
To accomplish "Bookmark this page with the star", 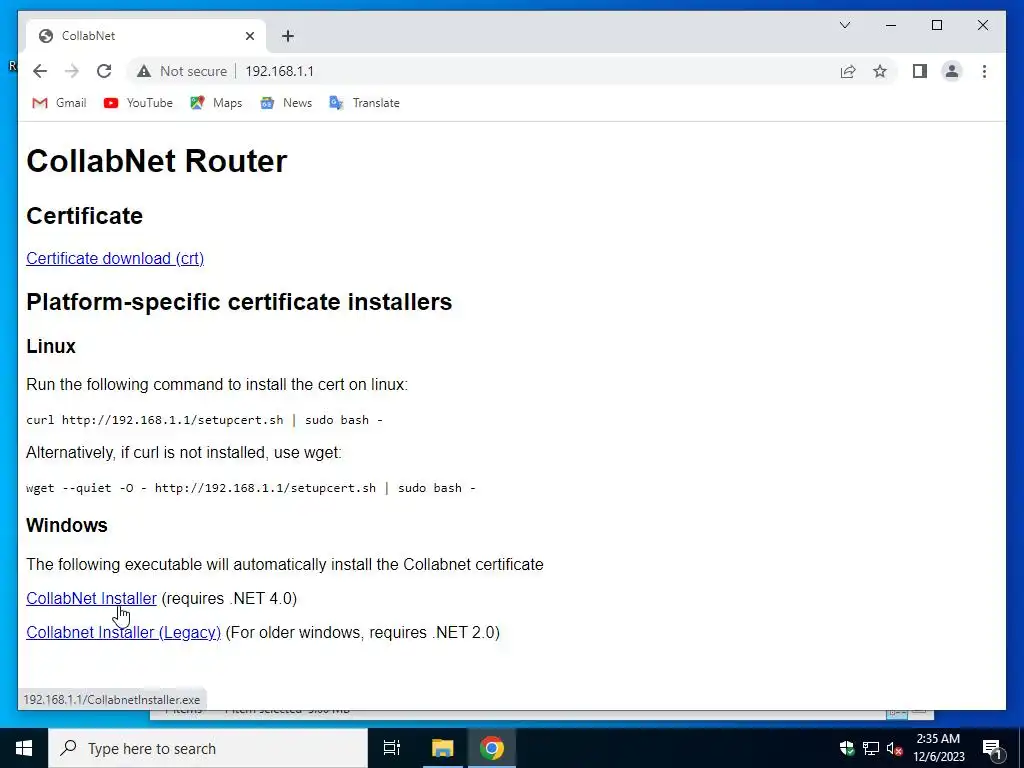I will (880, 71).
